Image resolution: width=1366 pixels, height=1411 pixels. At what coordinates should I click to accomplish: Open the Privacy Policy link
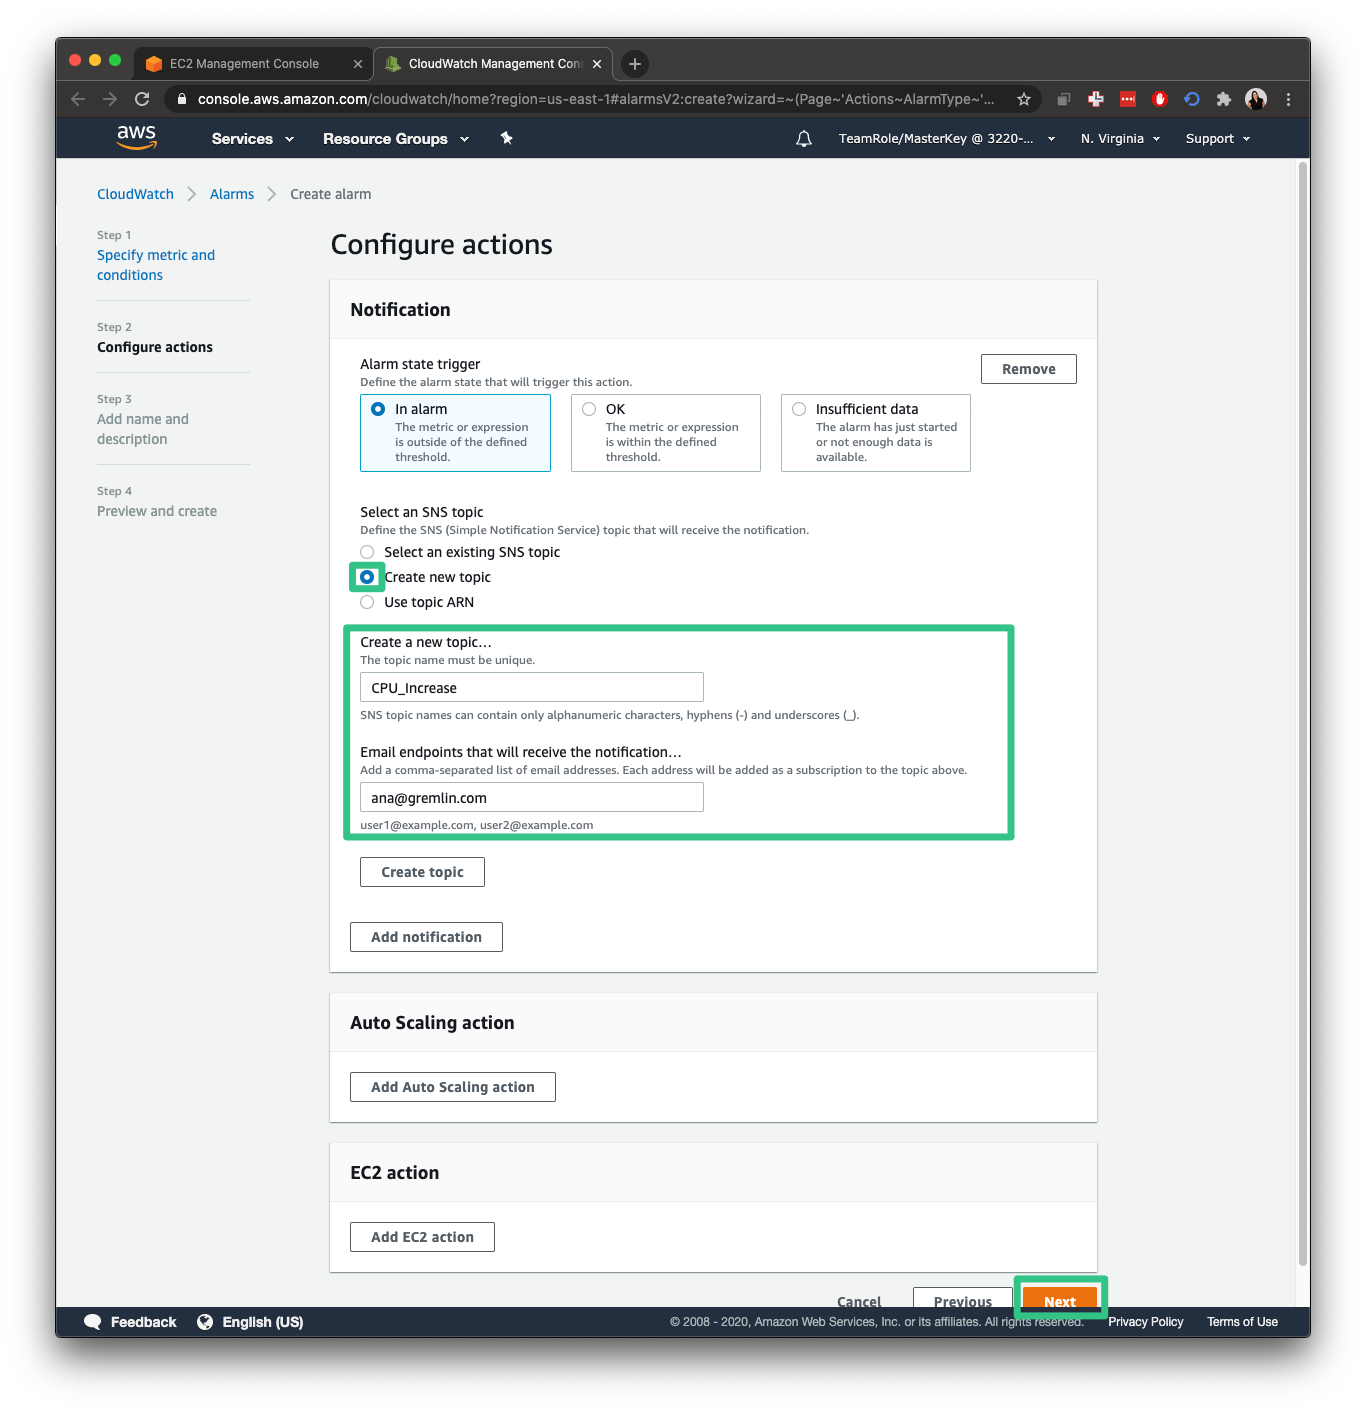[x=1145, y=1322]
